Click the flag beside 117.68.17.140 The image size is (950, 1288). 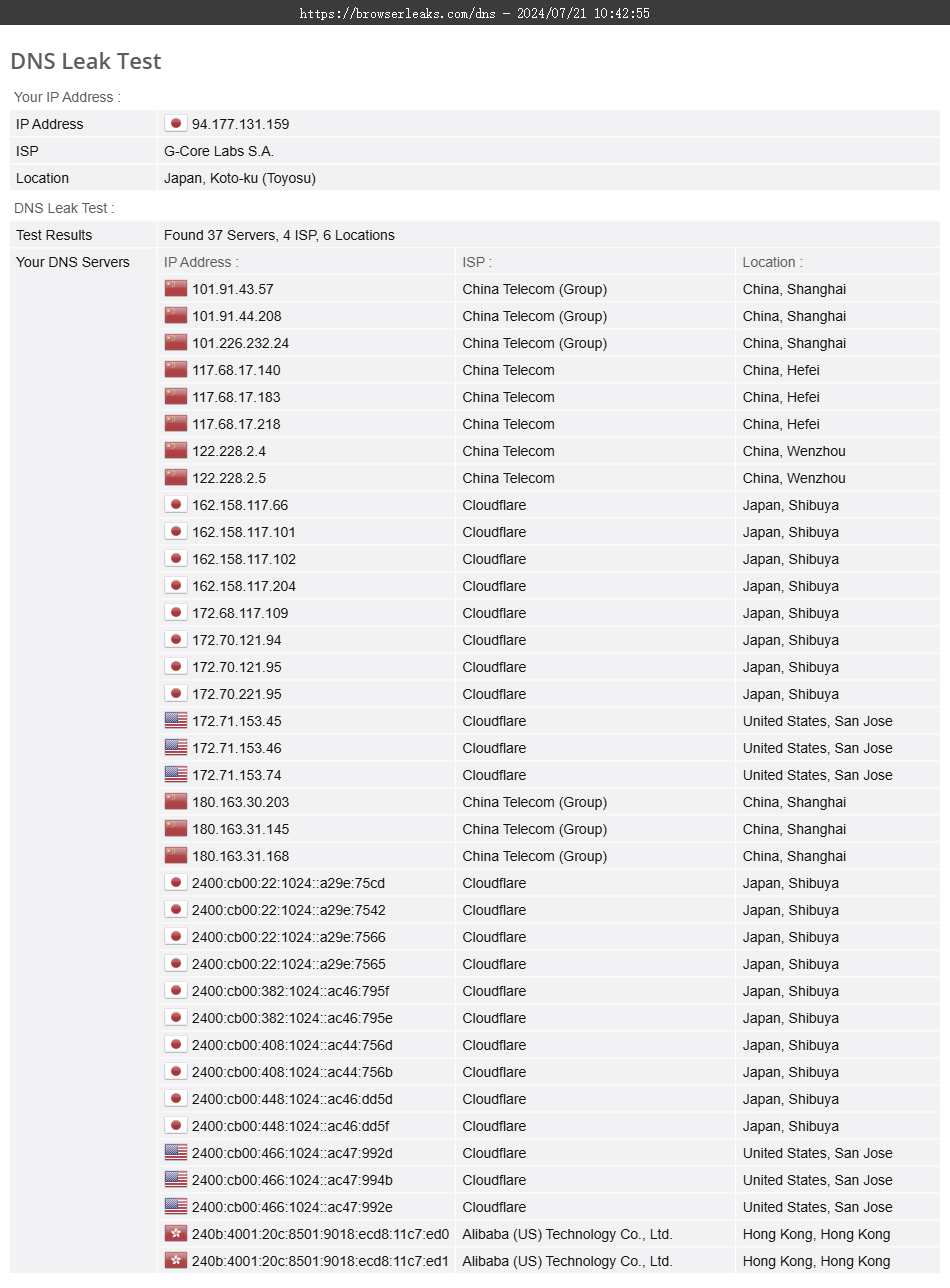pyautogui.click(x=176, y=370)
